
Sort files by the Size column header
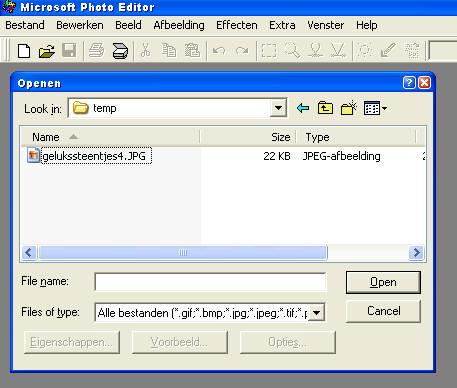[248, 137]
